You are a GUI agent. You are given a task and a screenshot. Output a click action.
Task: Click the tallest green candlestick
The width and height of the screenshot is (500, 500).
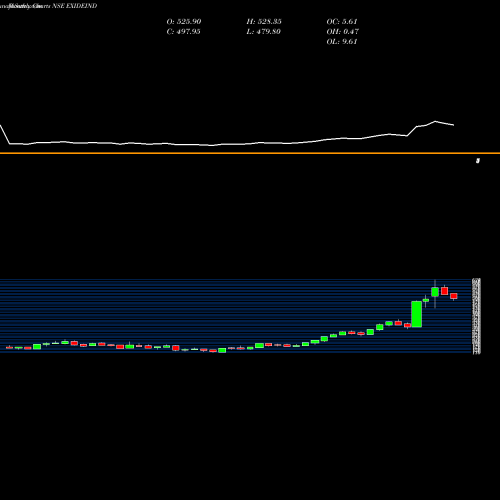point(417,314)
